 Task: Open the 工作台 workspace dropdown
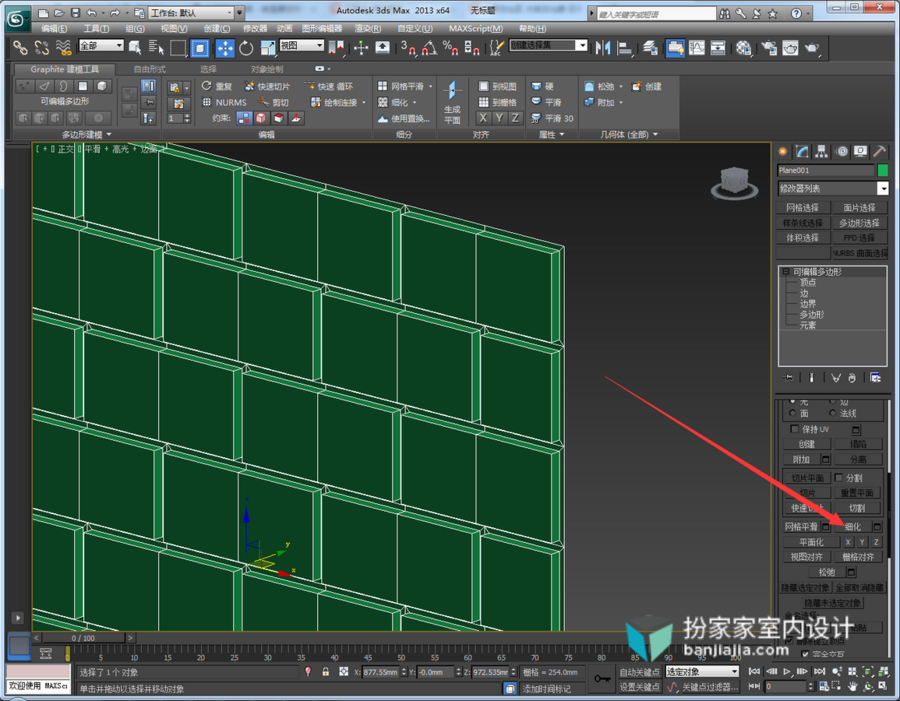point(191,13)
